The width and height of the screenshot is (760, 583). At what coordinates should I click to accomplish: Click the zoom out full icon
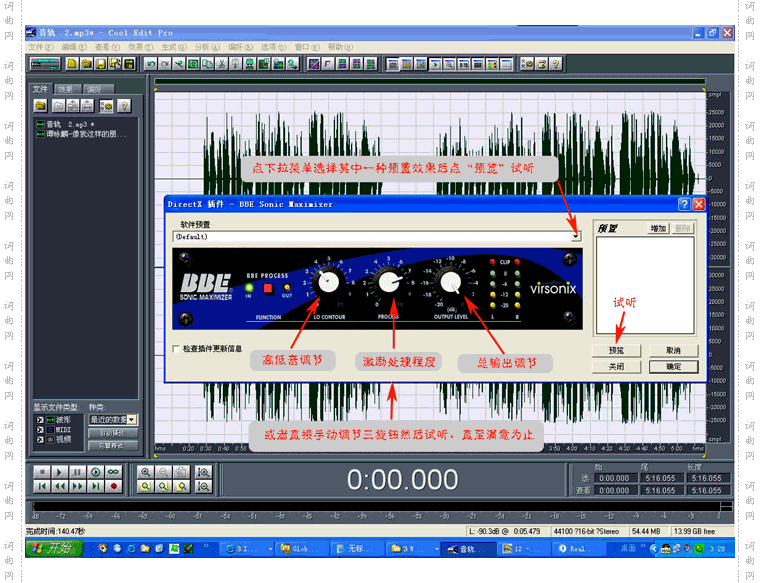tap(181, 472)
